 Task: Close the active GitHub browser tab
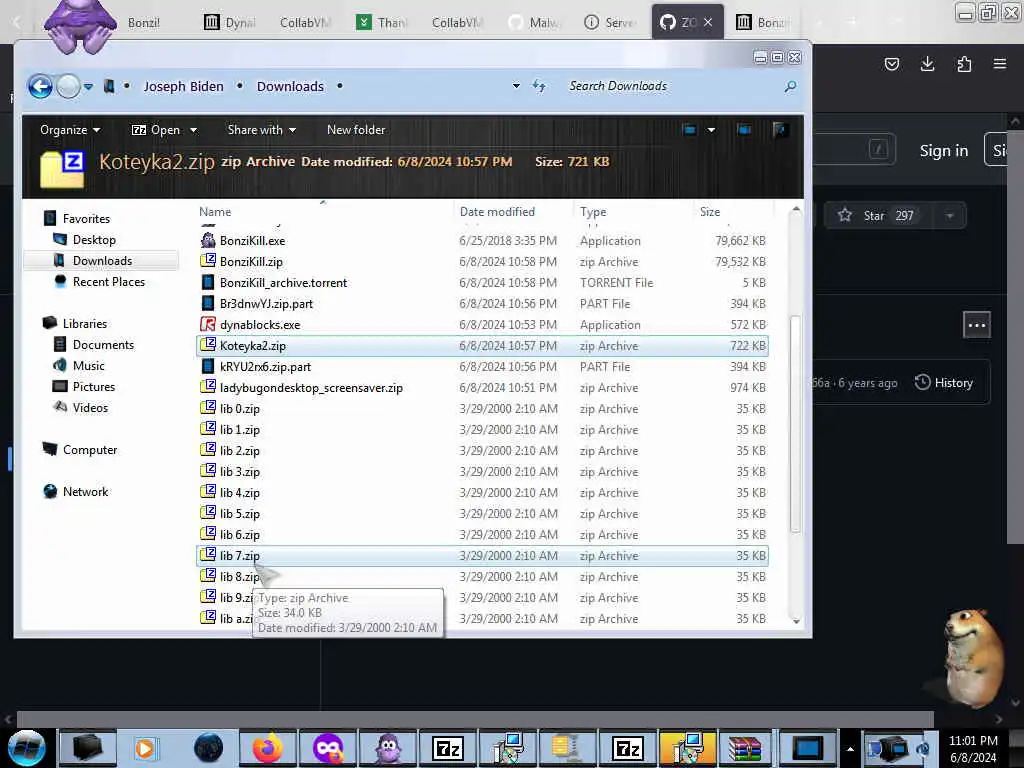click(708, 22)
